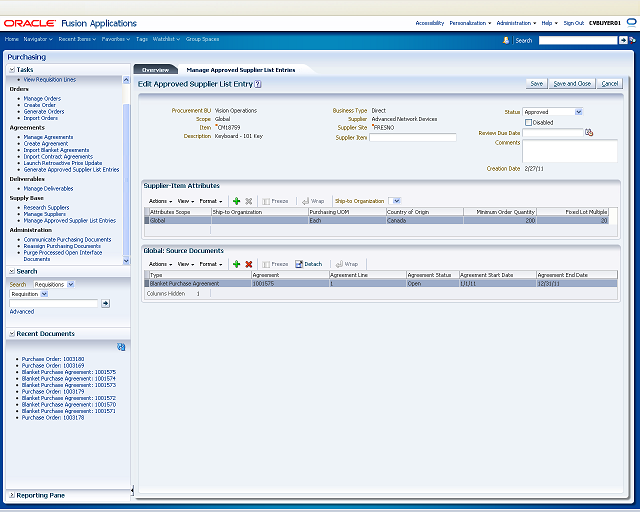Screen dimensions: 640x512
Task: Select Manage Approved Supplier List Entries tab
Action: (x=241, y=70)
